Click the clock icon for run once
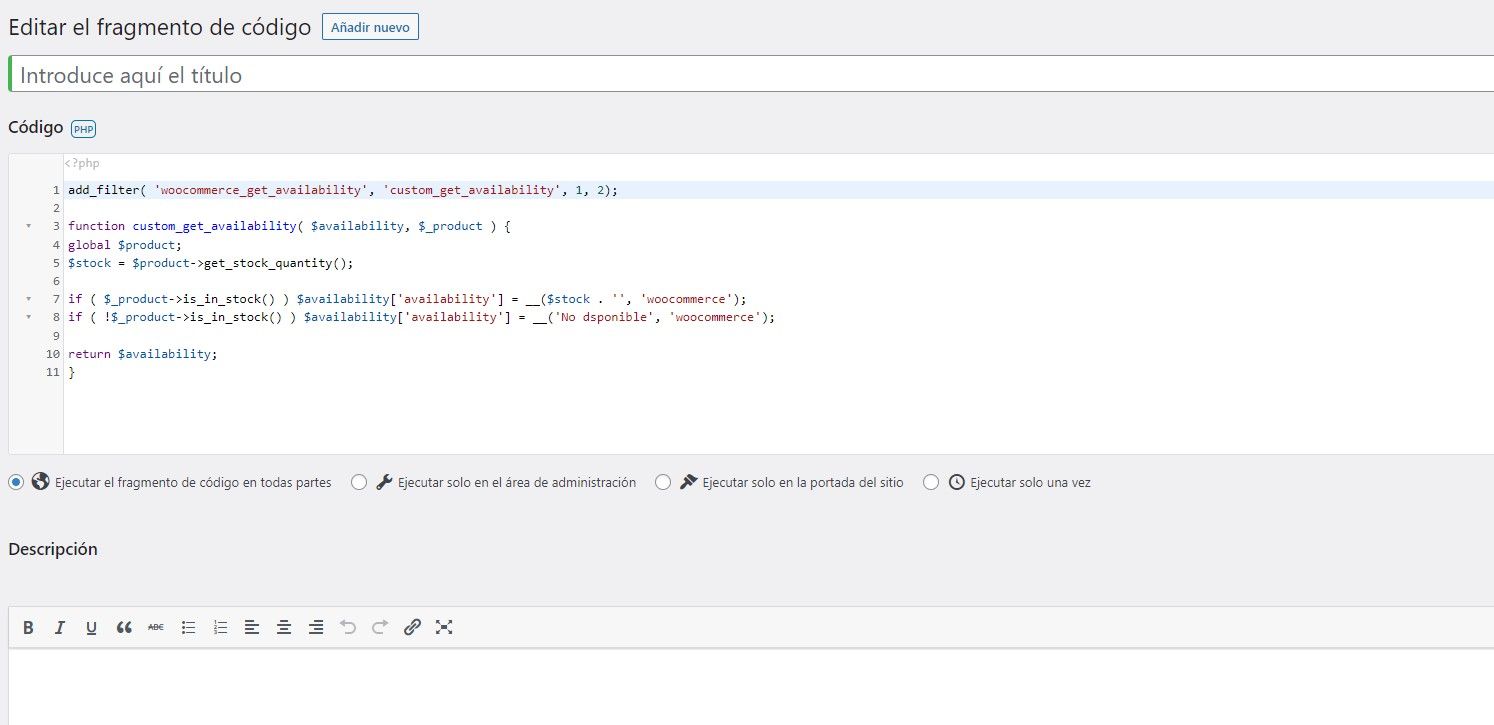 [x=956, y=482]
